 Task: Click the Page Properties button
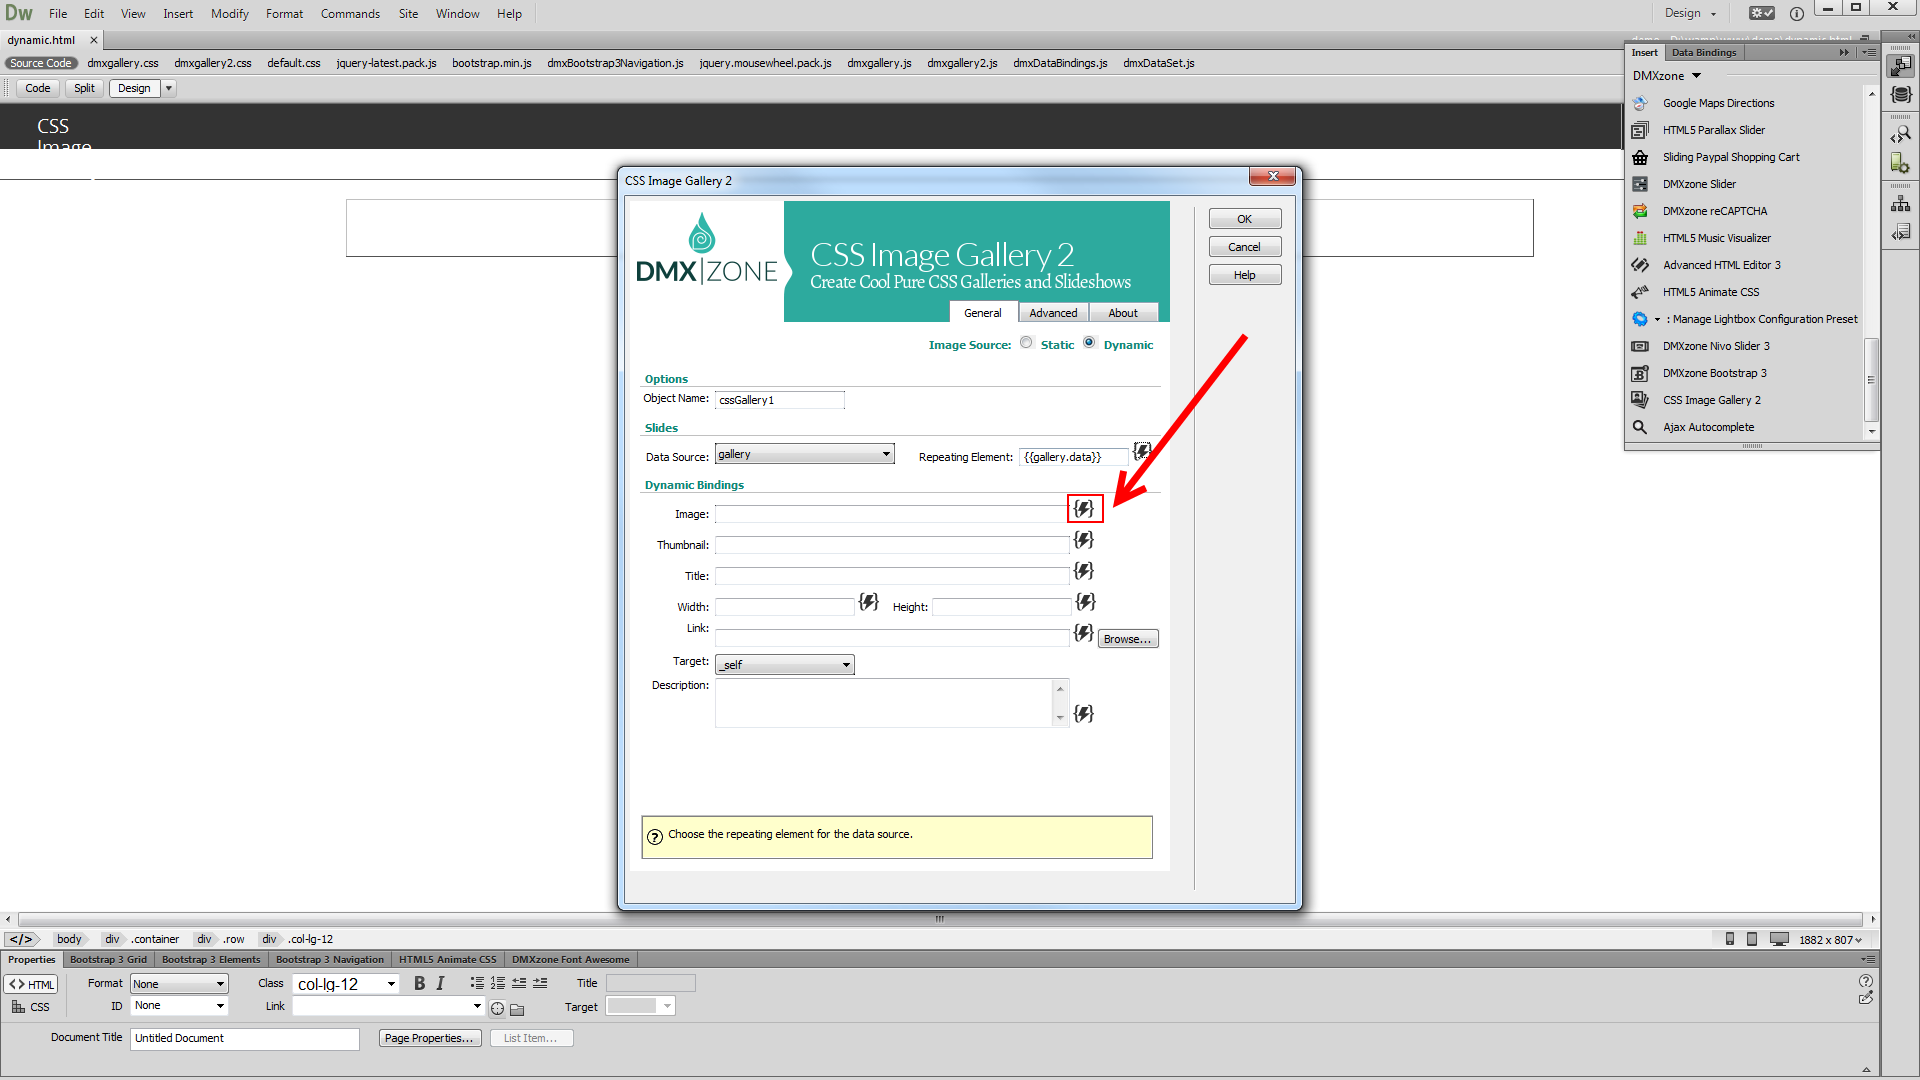430,1038
